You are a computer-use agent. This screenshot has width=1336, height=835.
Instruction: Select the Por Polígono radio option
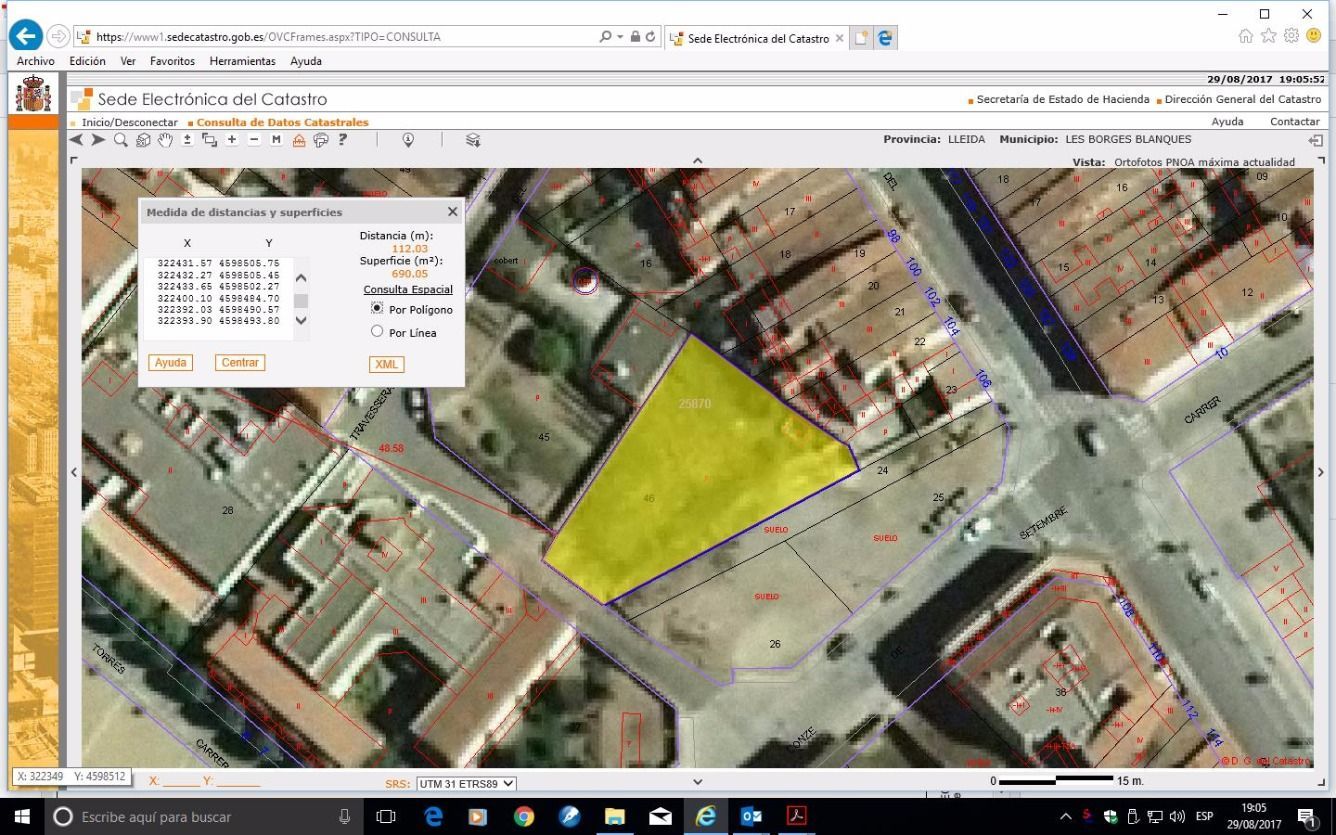pos(377,309)
